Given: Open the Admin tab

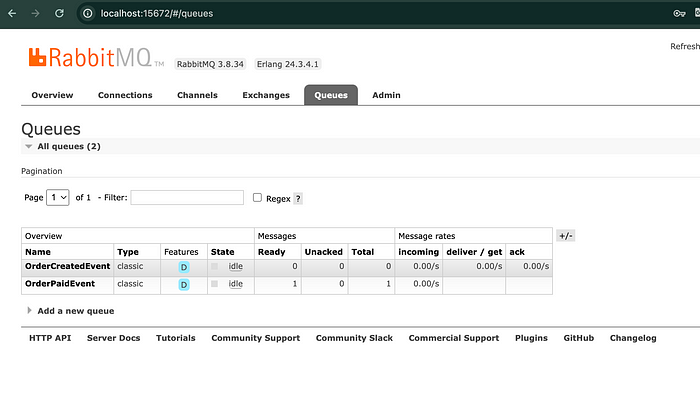Looking at the screenshot, I should click(386, 95).
